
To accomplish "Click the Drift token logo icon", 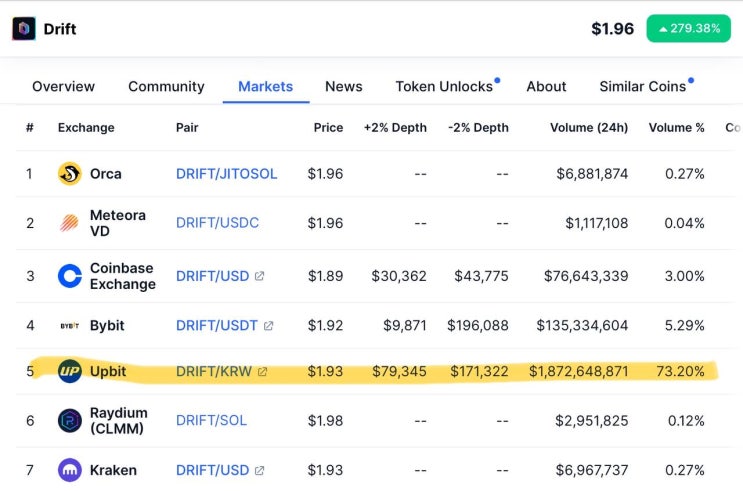I will (24, 28).
